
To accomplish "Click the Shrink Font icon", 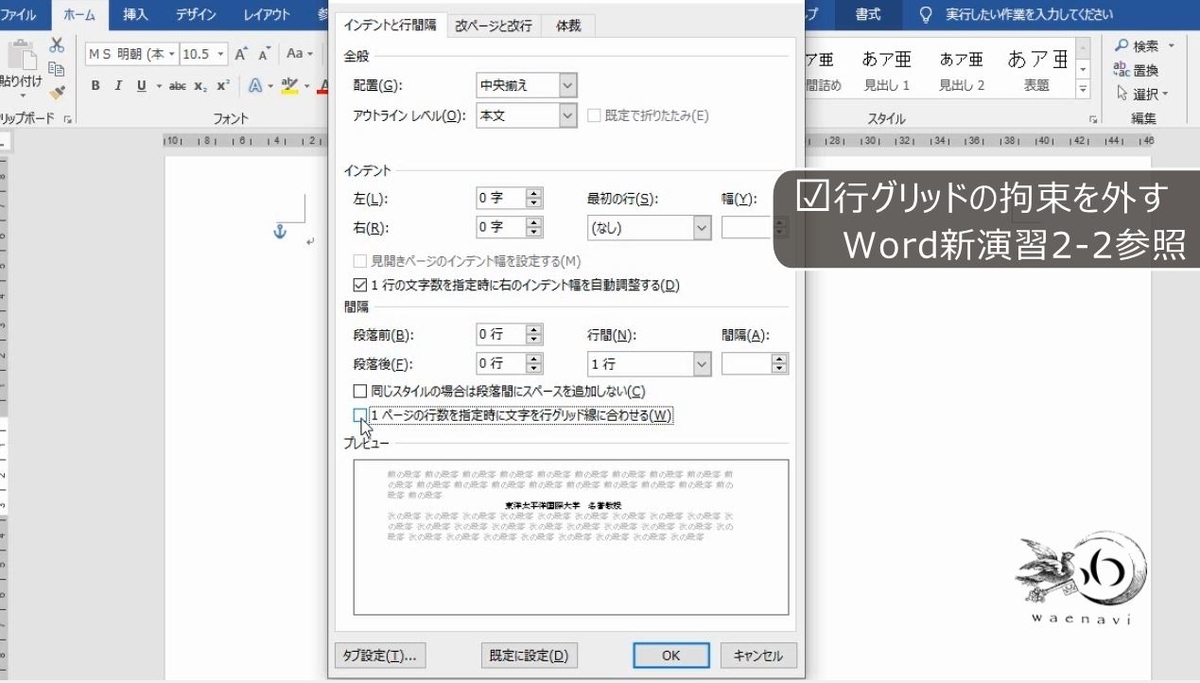I will tap(264, 54).
